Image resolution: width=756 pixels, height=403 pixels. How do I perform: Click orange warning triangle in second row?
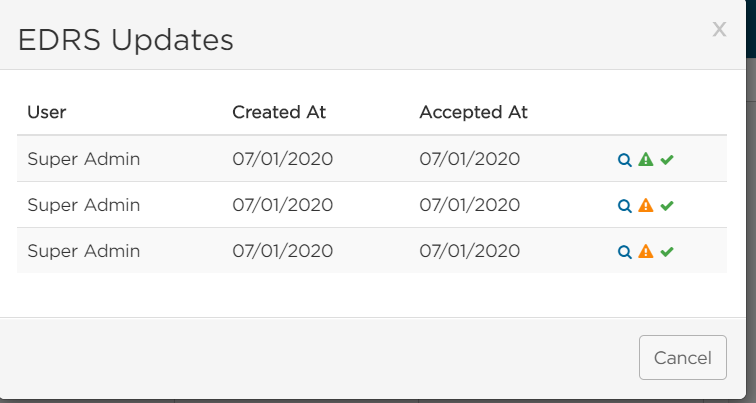click(646, 205)
